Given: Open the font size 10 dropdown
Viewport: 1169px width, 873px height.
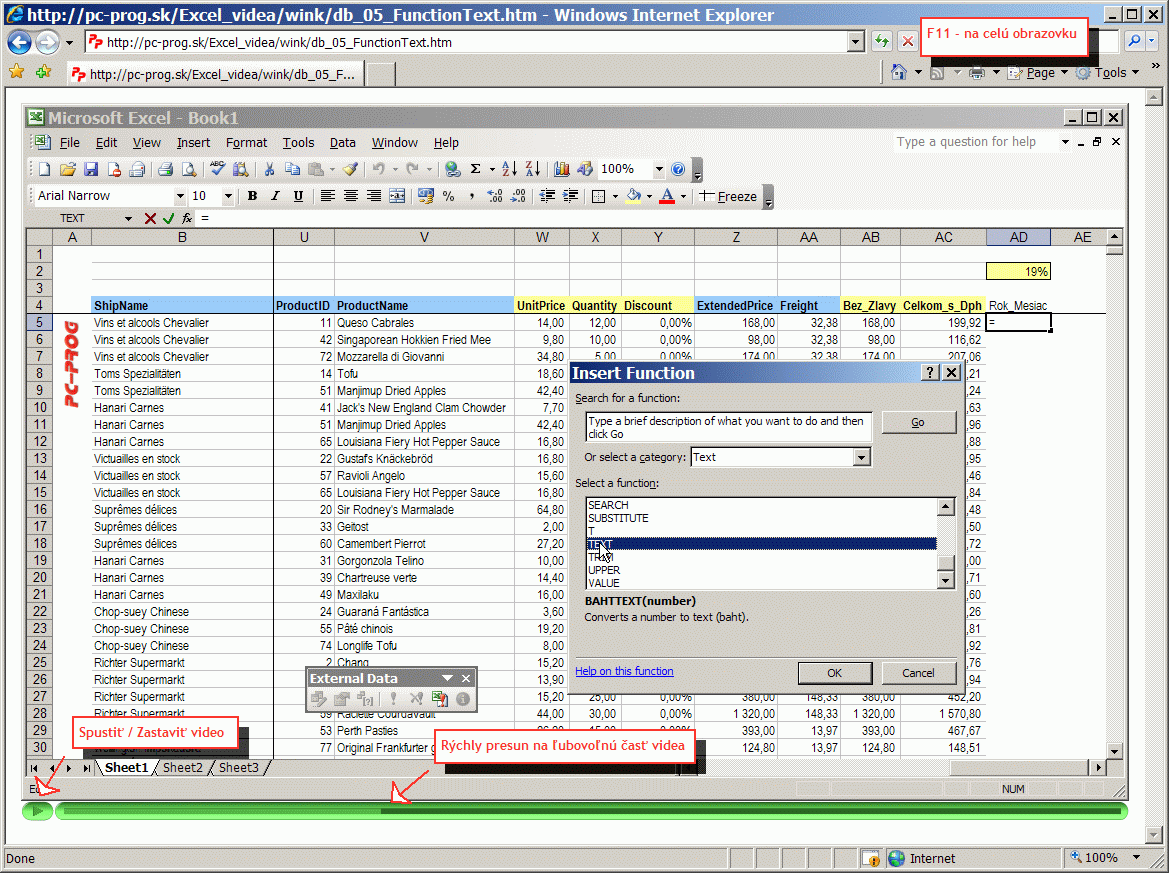Looking at the screenshot, I should click(228, 196).
